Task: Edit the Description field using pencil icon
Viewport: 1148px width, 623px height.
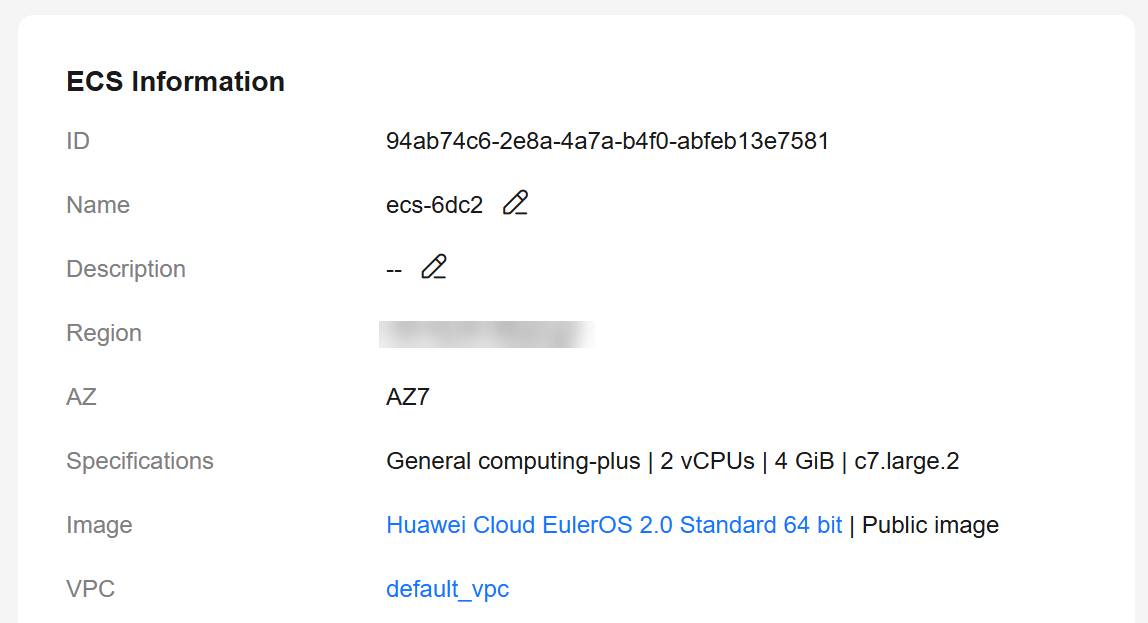Action: [434, 268]
